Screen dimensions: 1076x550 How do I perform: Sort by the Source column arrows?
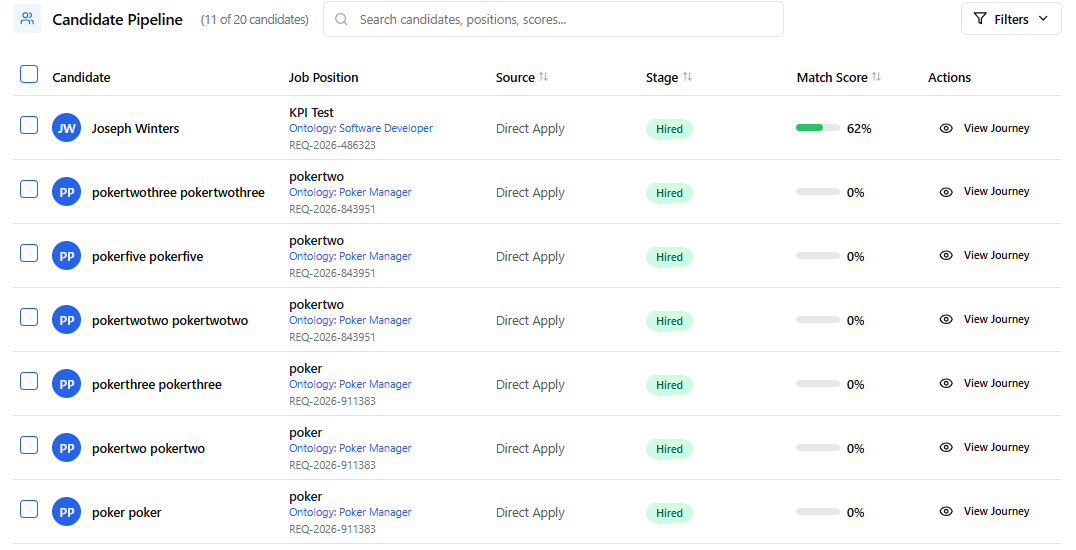tap(543, 77)
